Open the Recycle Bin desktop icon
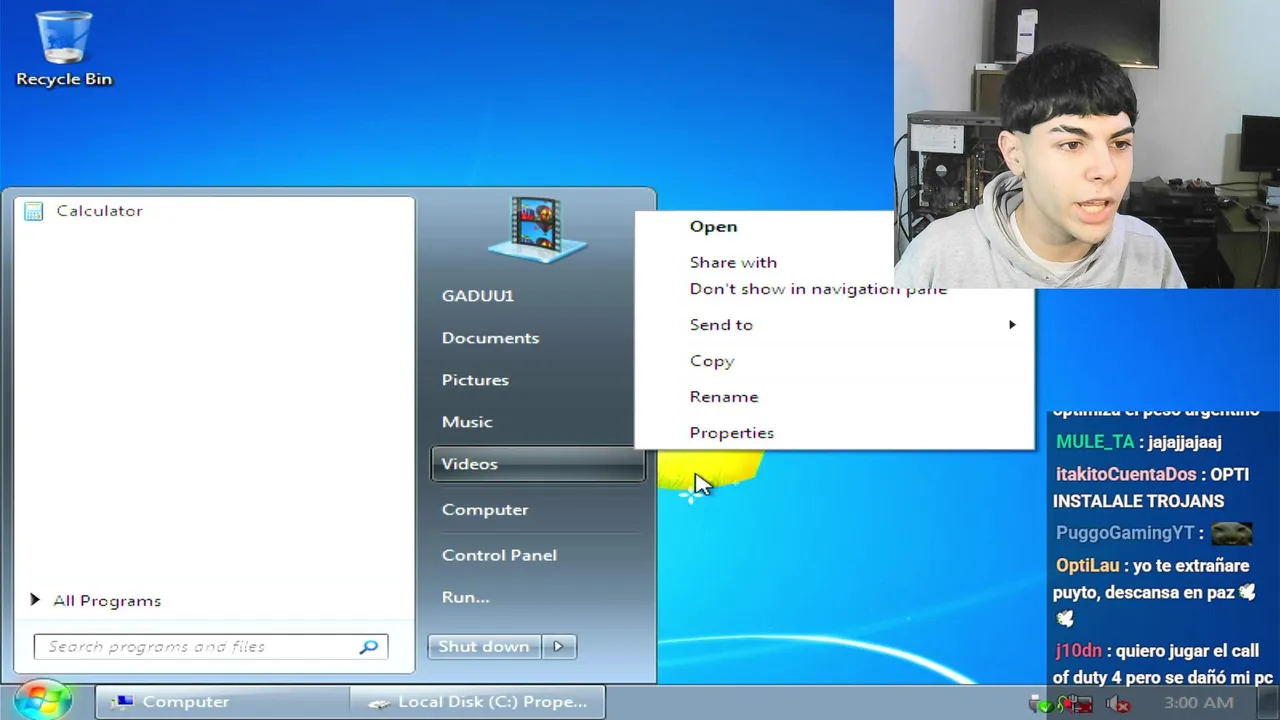The image size is (1280, 720). (x=64, y=48)
